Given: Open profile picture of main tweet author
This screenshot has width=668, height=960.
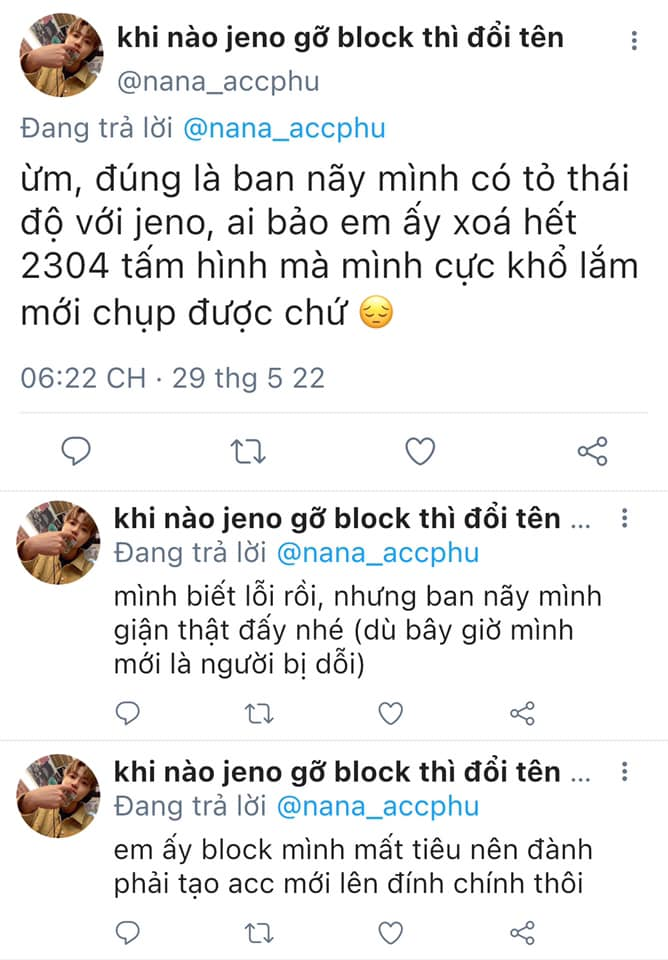Looking at the screenshot, I should [61, 55].
